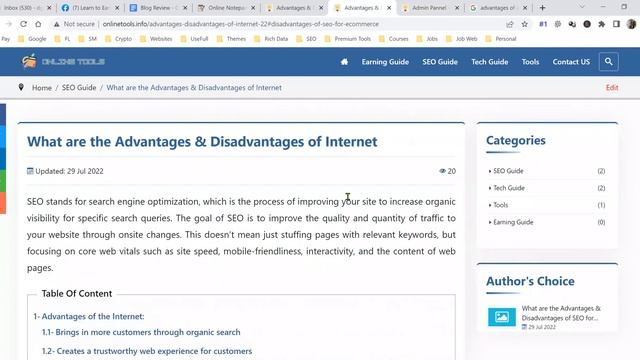Image resolution: width=640 pixels, height=360 pixels.
Task: Open the Courses bookmark folder
Action: (x=394, y=39)
